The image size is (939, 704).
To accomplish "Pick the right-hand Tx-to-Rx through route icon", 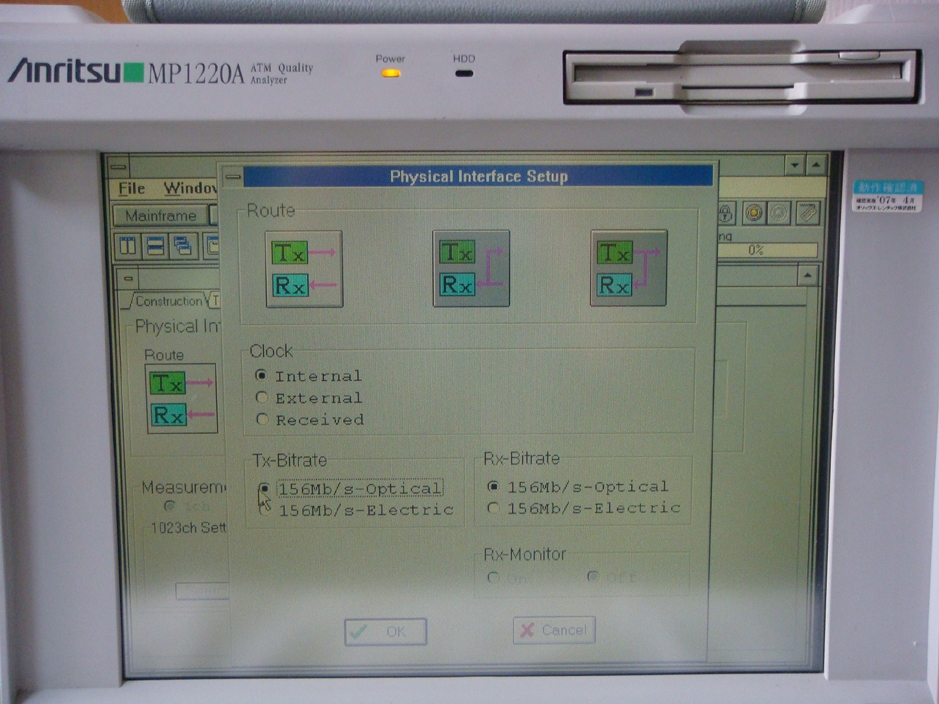I will (x=628, y=269).
